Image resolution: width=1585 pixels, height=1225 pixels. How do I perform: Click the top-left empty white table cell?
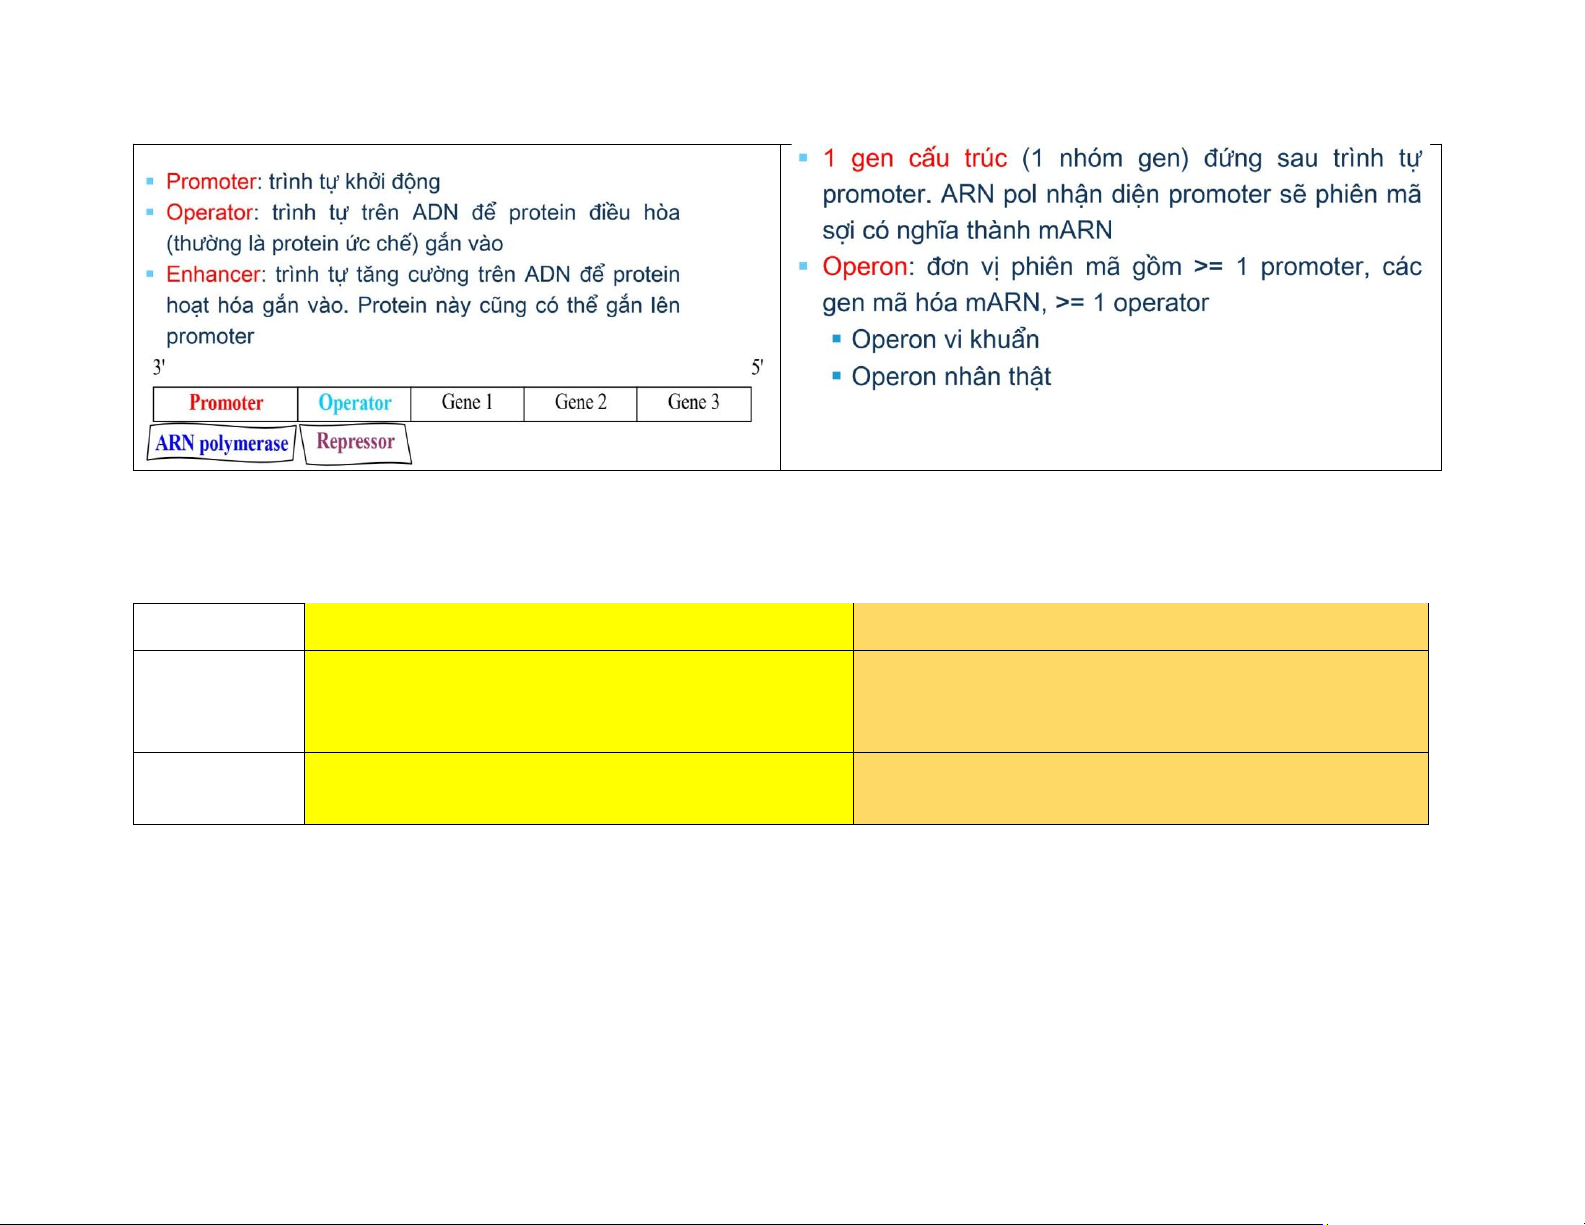(219, 627)
